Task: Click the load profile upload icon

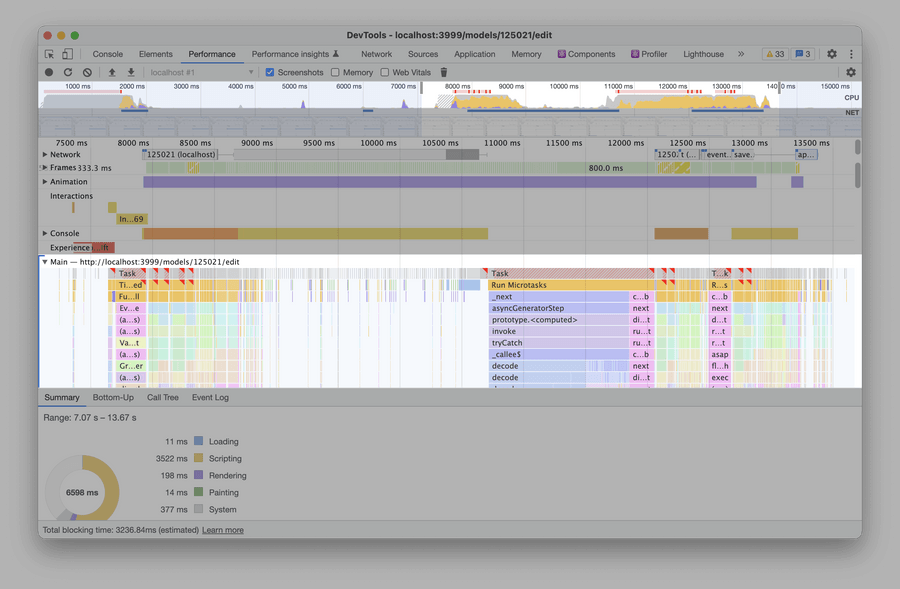Action: (x=112, y=73)
